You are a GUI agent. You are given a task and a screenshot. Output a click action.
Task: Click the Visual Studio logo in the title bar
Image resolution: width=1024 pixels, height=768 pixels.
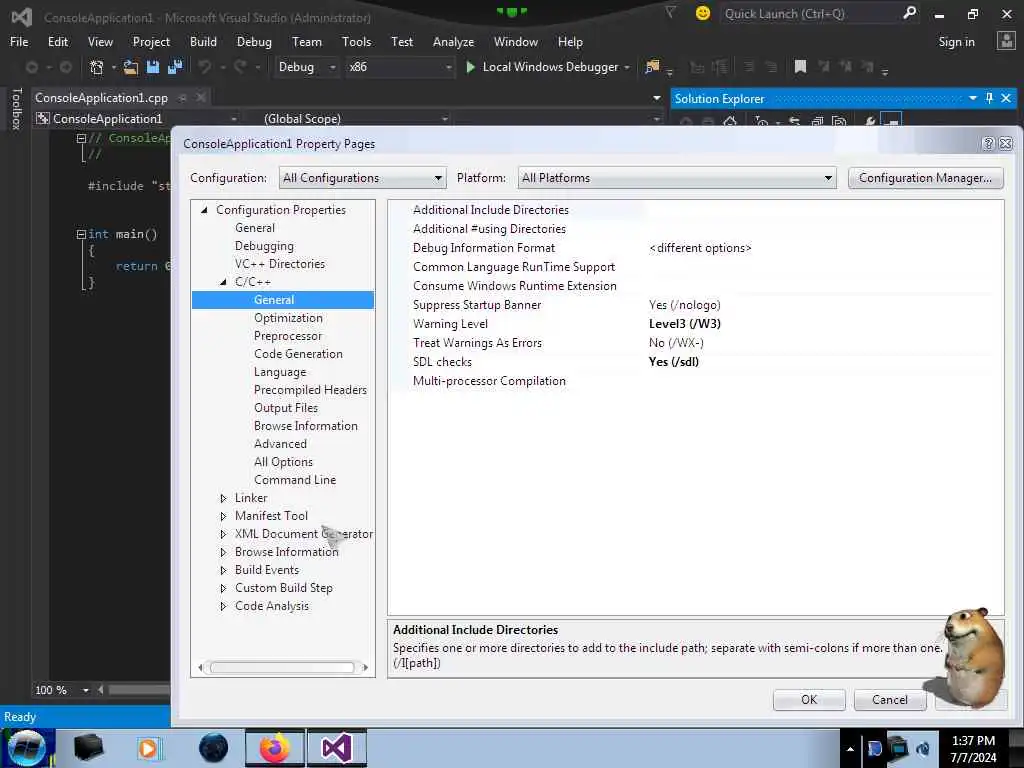(x=22, y=17)
